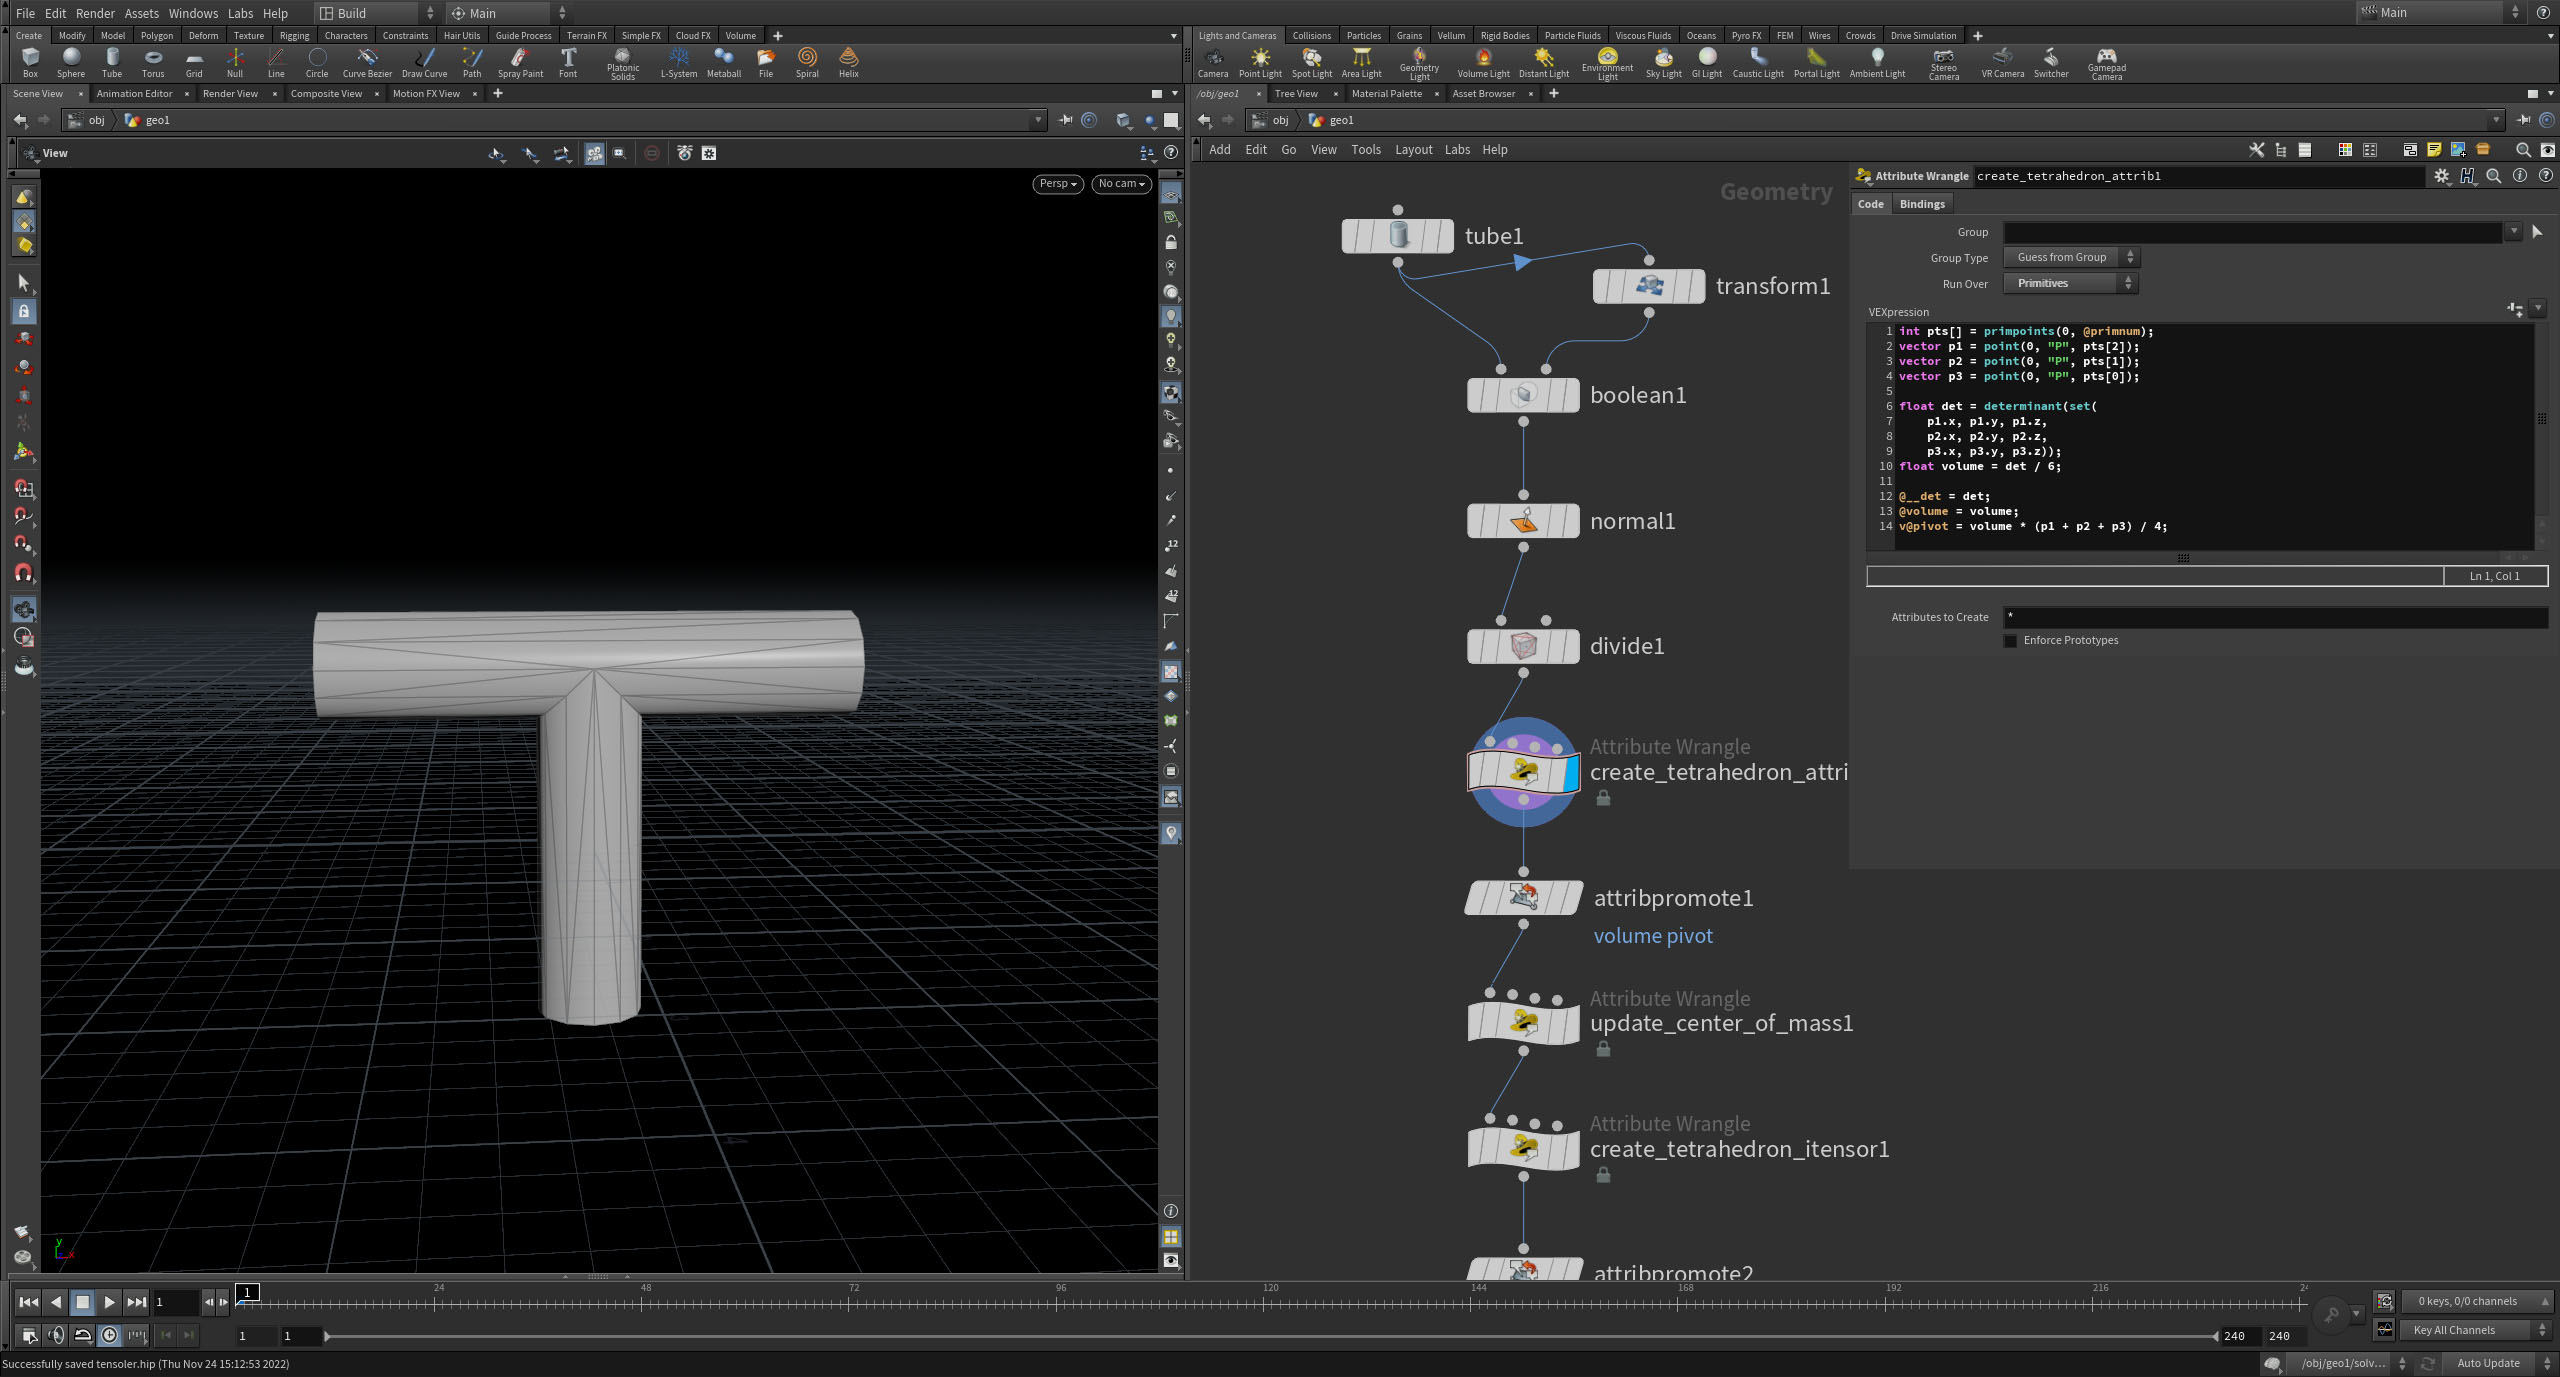Open the Group Type dropdown
Screen dimensions: 2560x1377
[2070, 258]
